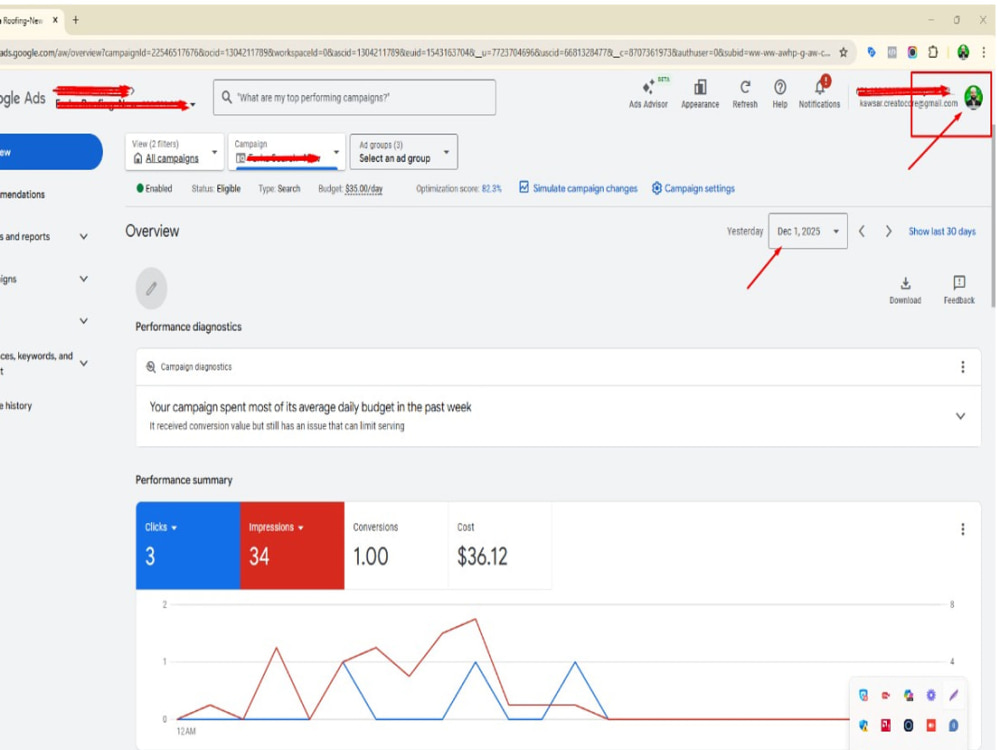Open Change history in the sidebar
This screenshot has height=750, width=1000.
[16, 406]
